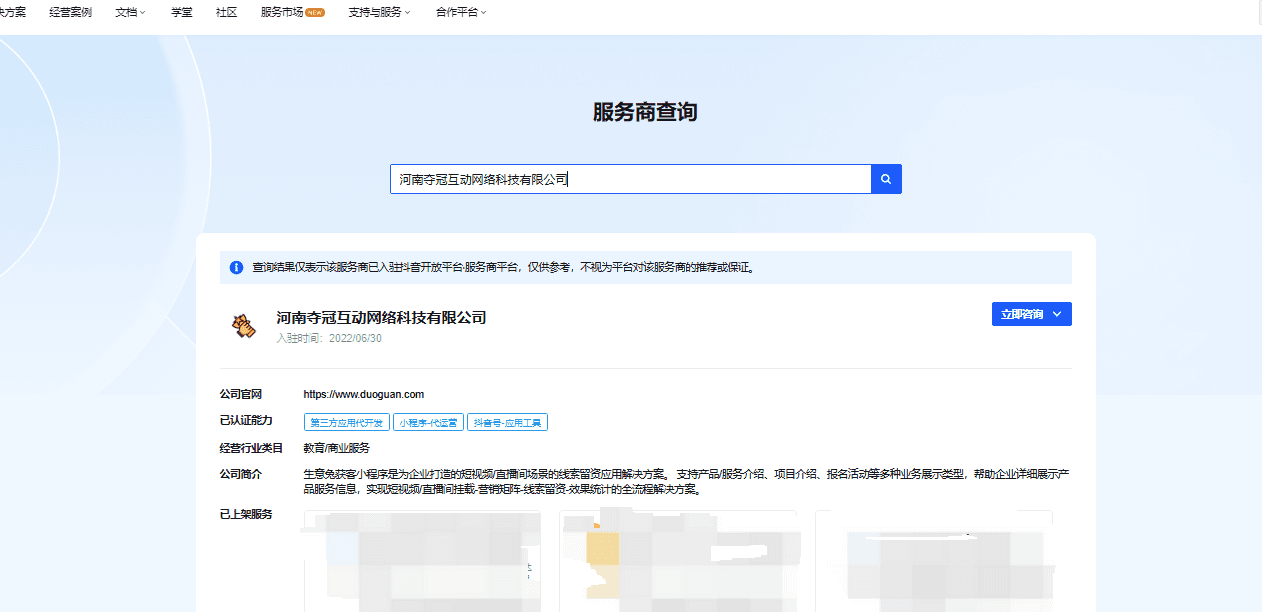The width and height of the screenshot is (1262, 612).
Task: Expand the 支持与服务 dropdown menu
Action: [380, 12]
